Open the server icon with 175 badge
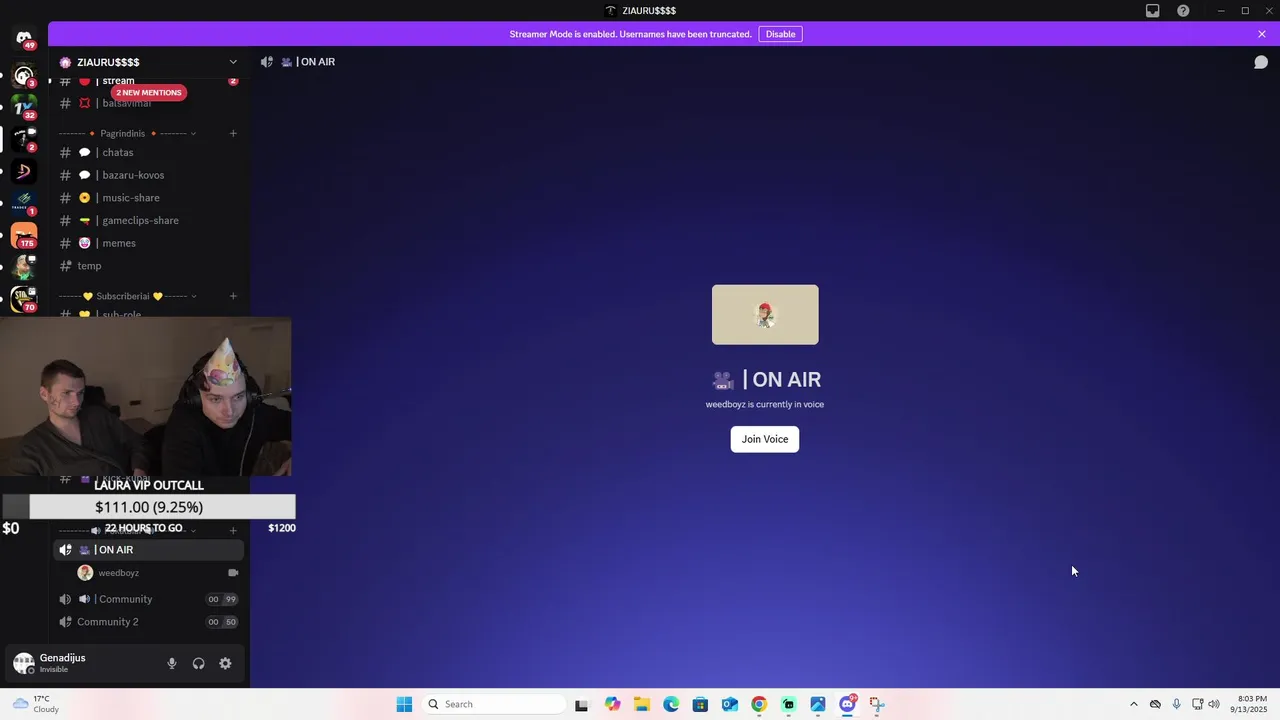 tap(24, 236)
